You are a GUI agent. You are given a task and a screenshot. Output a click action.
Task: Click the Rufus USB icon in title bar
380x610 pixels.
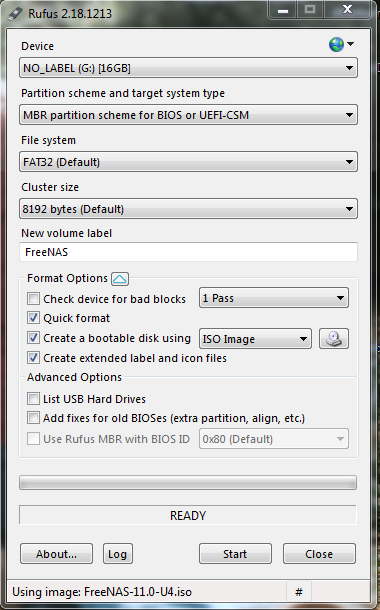16,13
